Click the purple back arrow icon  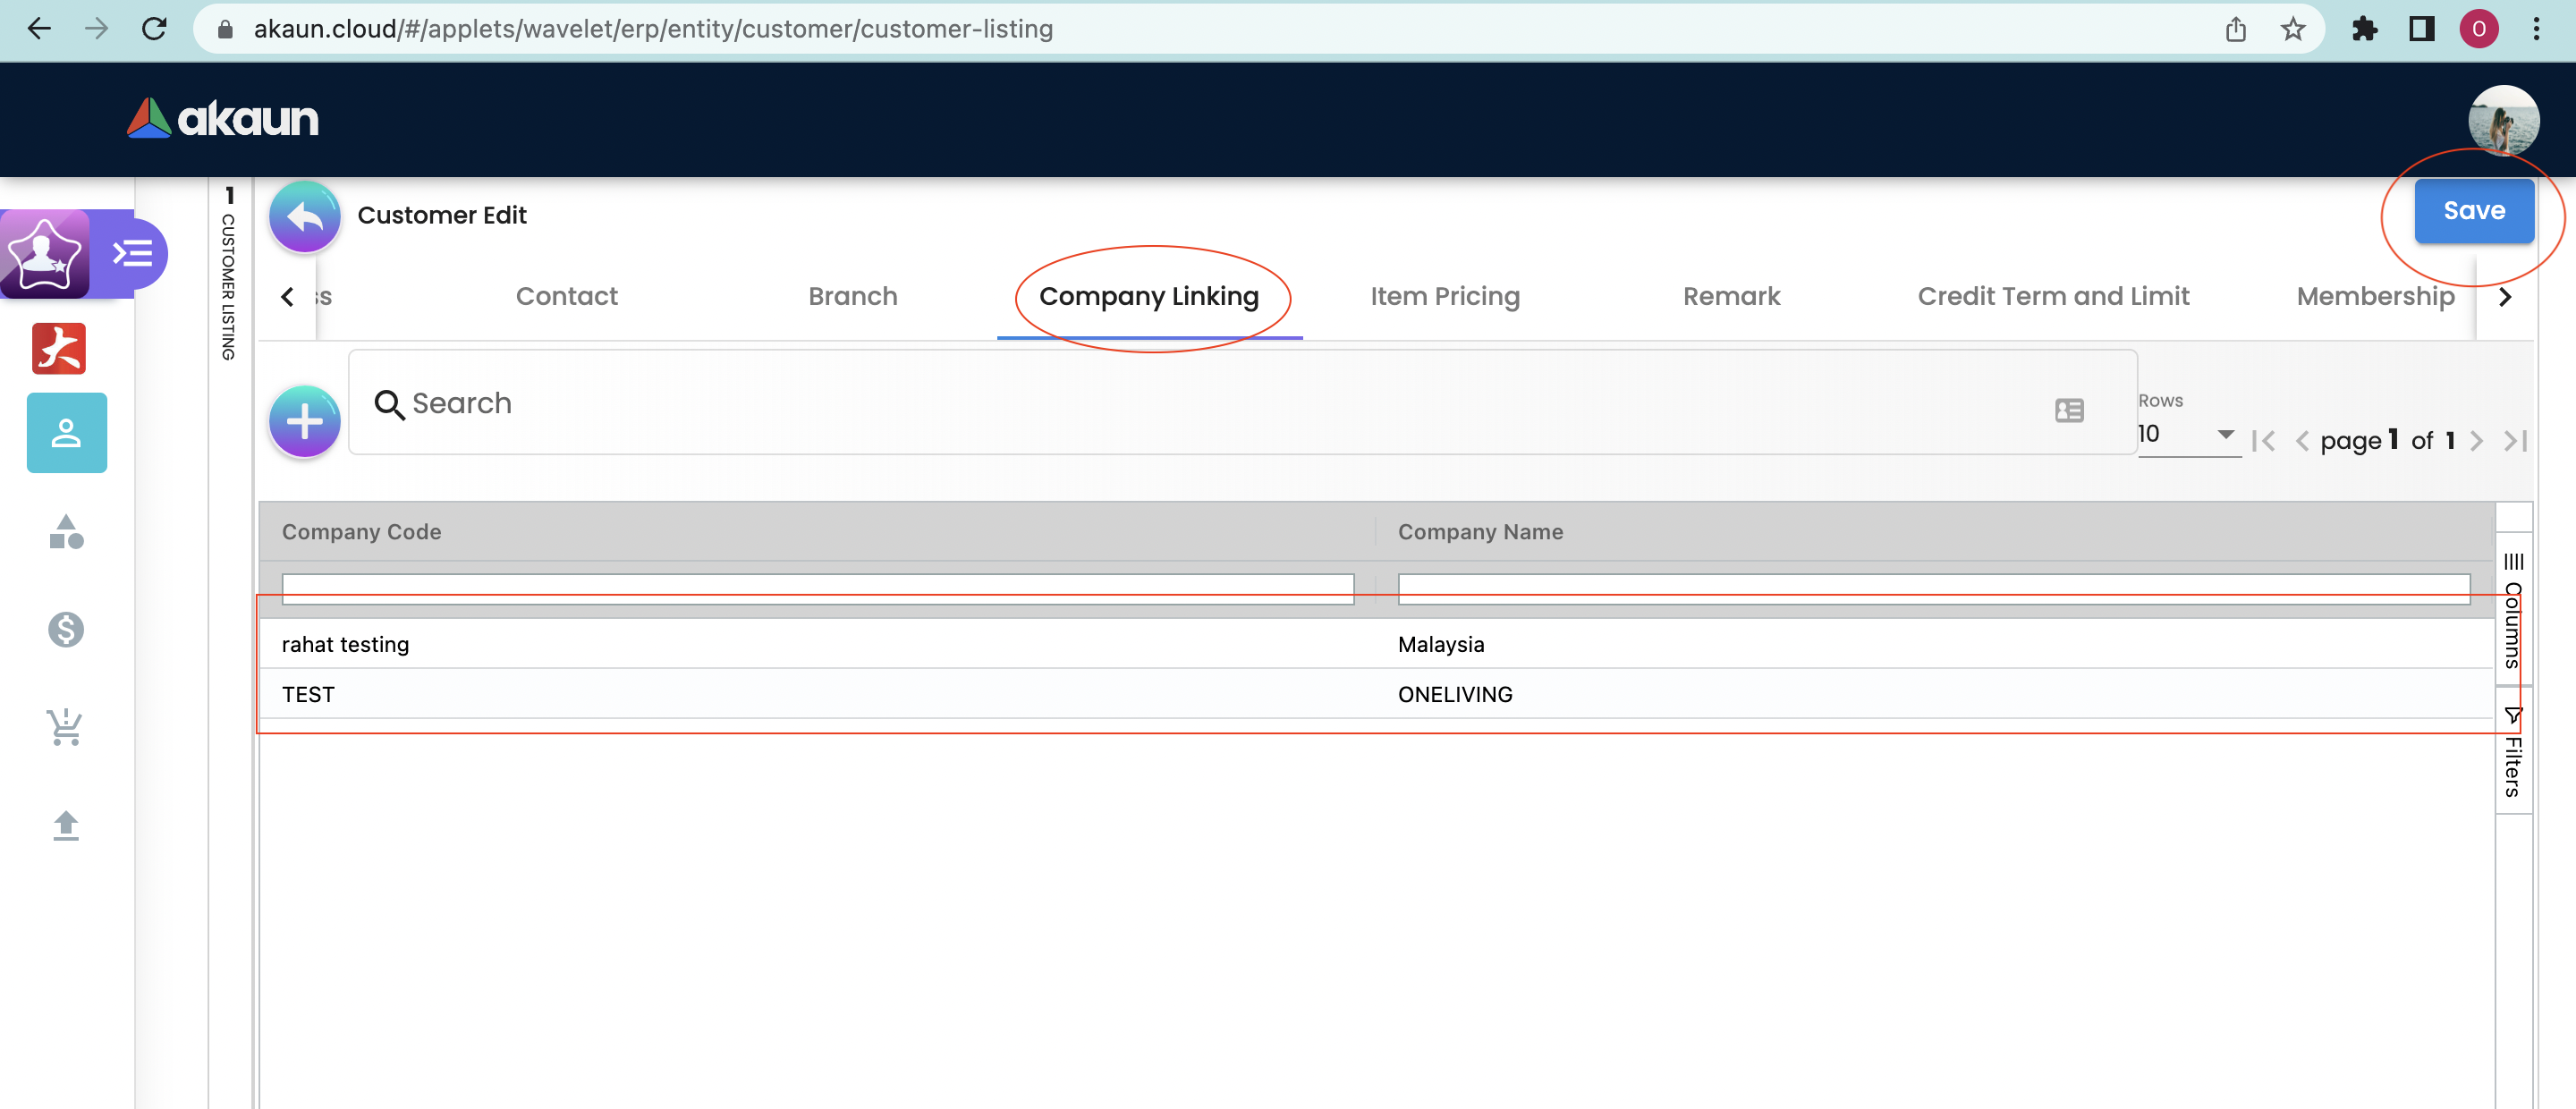point(304,216)
